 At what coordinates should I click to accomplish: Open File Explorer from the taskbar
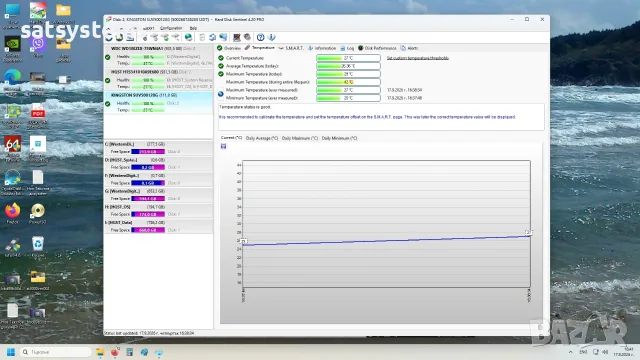click(100, 352)
